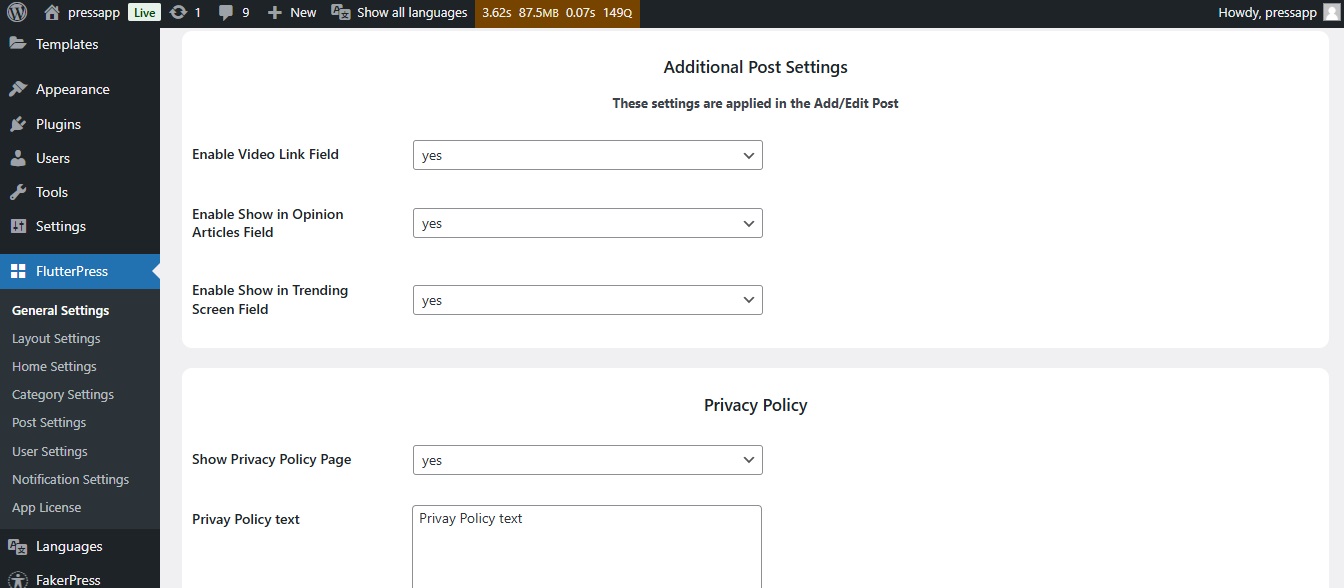Click inside Privay Policy text textarea

point(587,546)
